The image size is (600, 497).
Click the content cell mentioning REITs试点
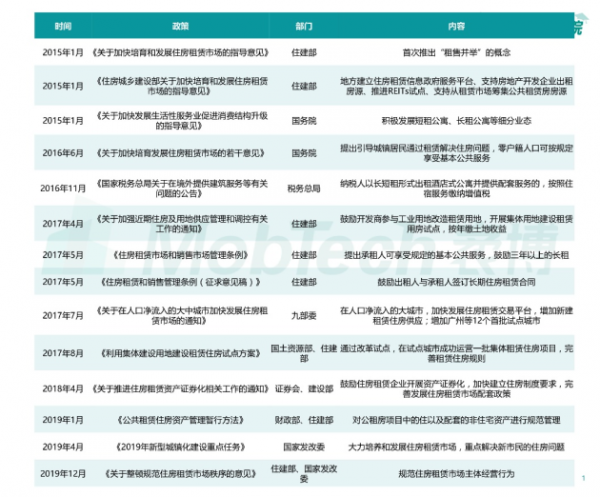[x=456, y=86]
